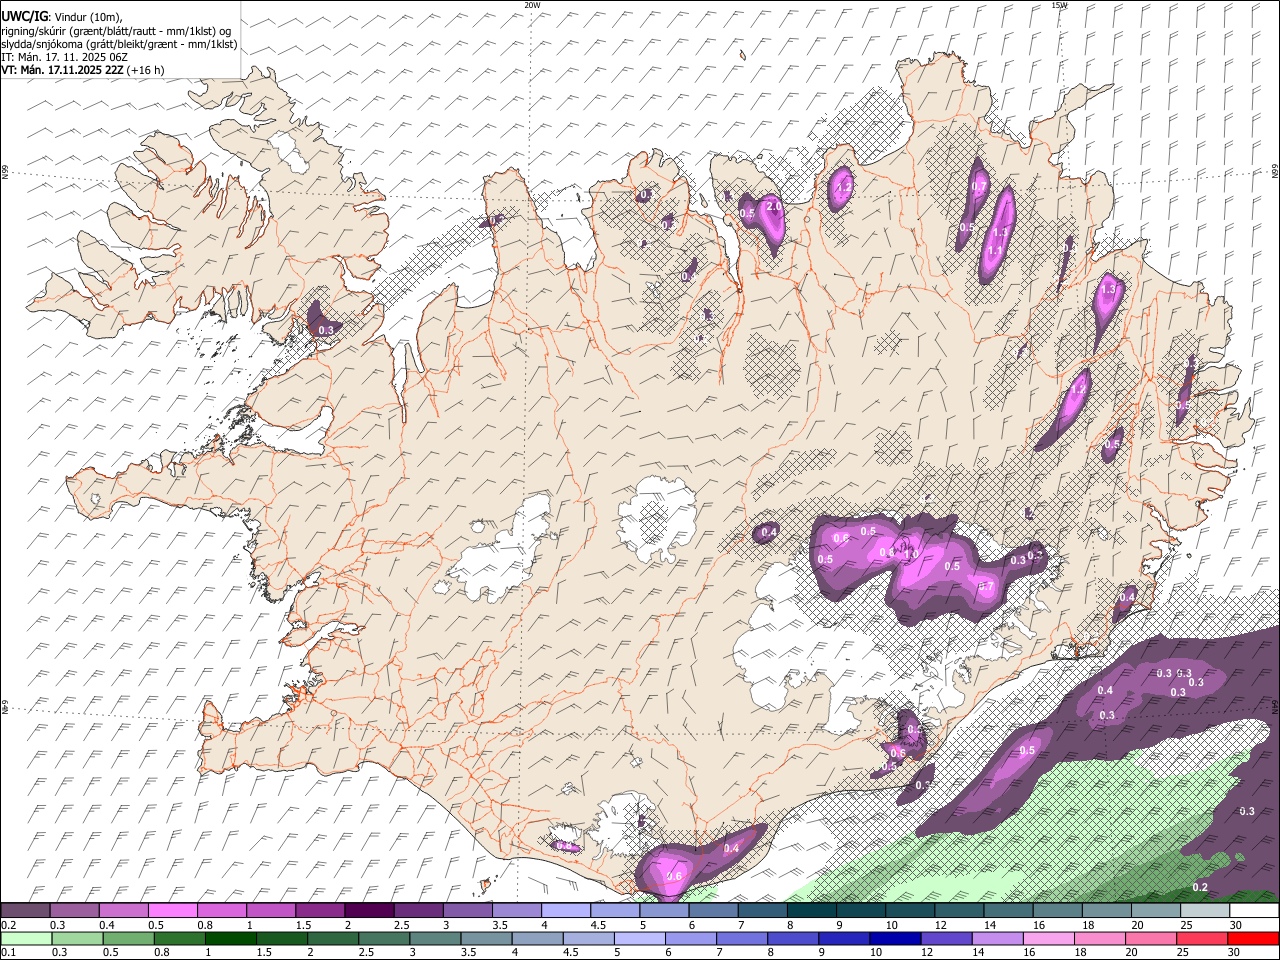Choose the upper-row swatch starting at 1.5
This screenshot has width=1280, height=960.
coord(319,911)
